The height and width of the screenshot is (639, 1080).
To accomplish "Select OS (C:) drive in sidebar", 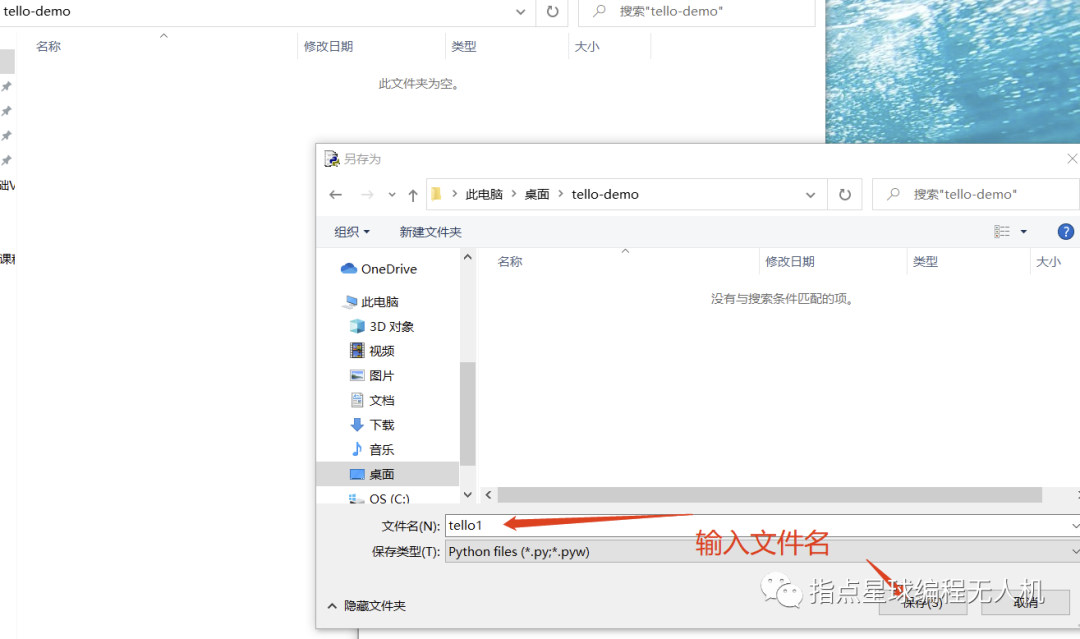I will click(380, 499).
